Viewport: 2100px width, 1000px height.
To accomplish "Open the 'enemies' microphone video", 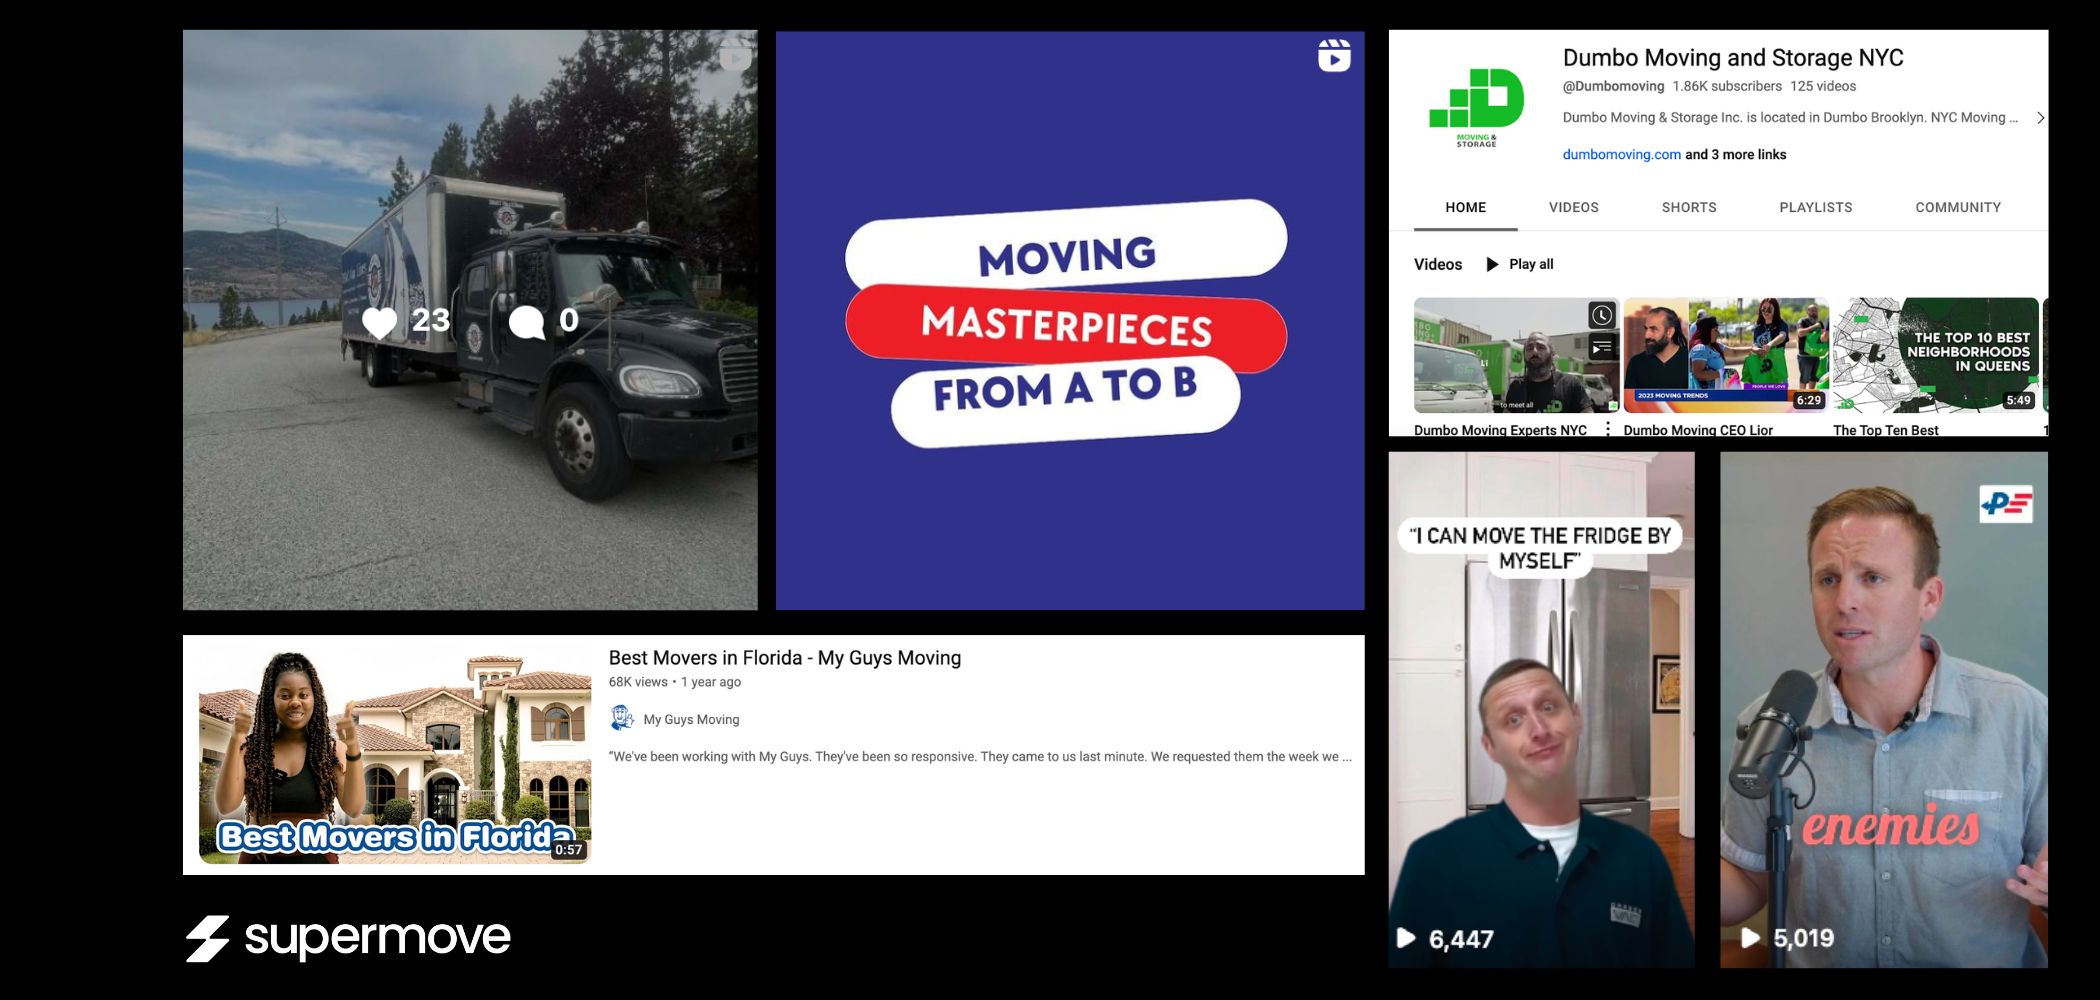I will 1884,709.
